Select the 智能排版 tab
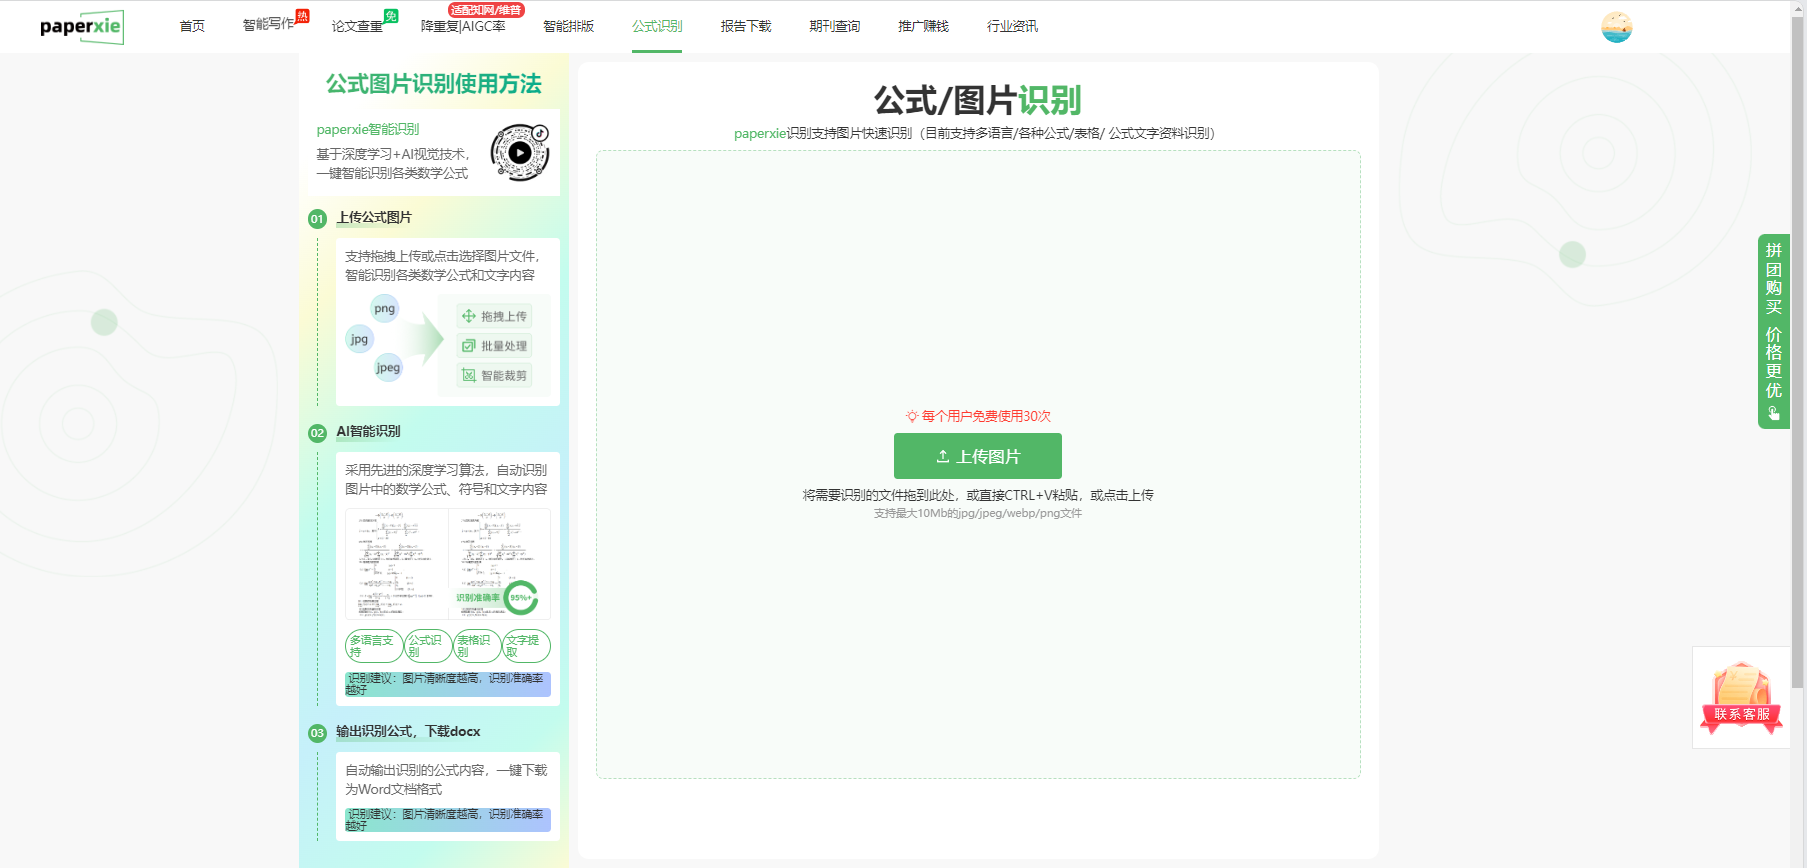This screenshot has width=1807, height=868. (568, 26)
